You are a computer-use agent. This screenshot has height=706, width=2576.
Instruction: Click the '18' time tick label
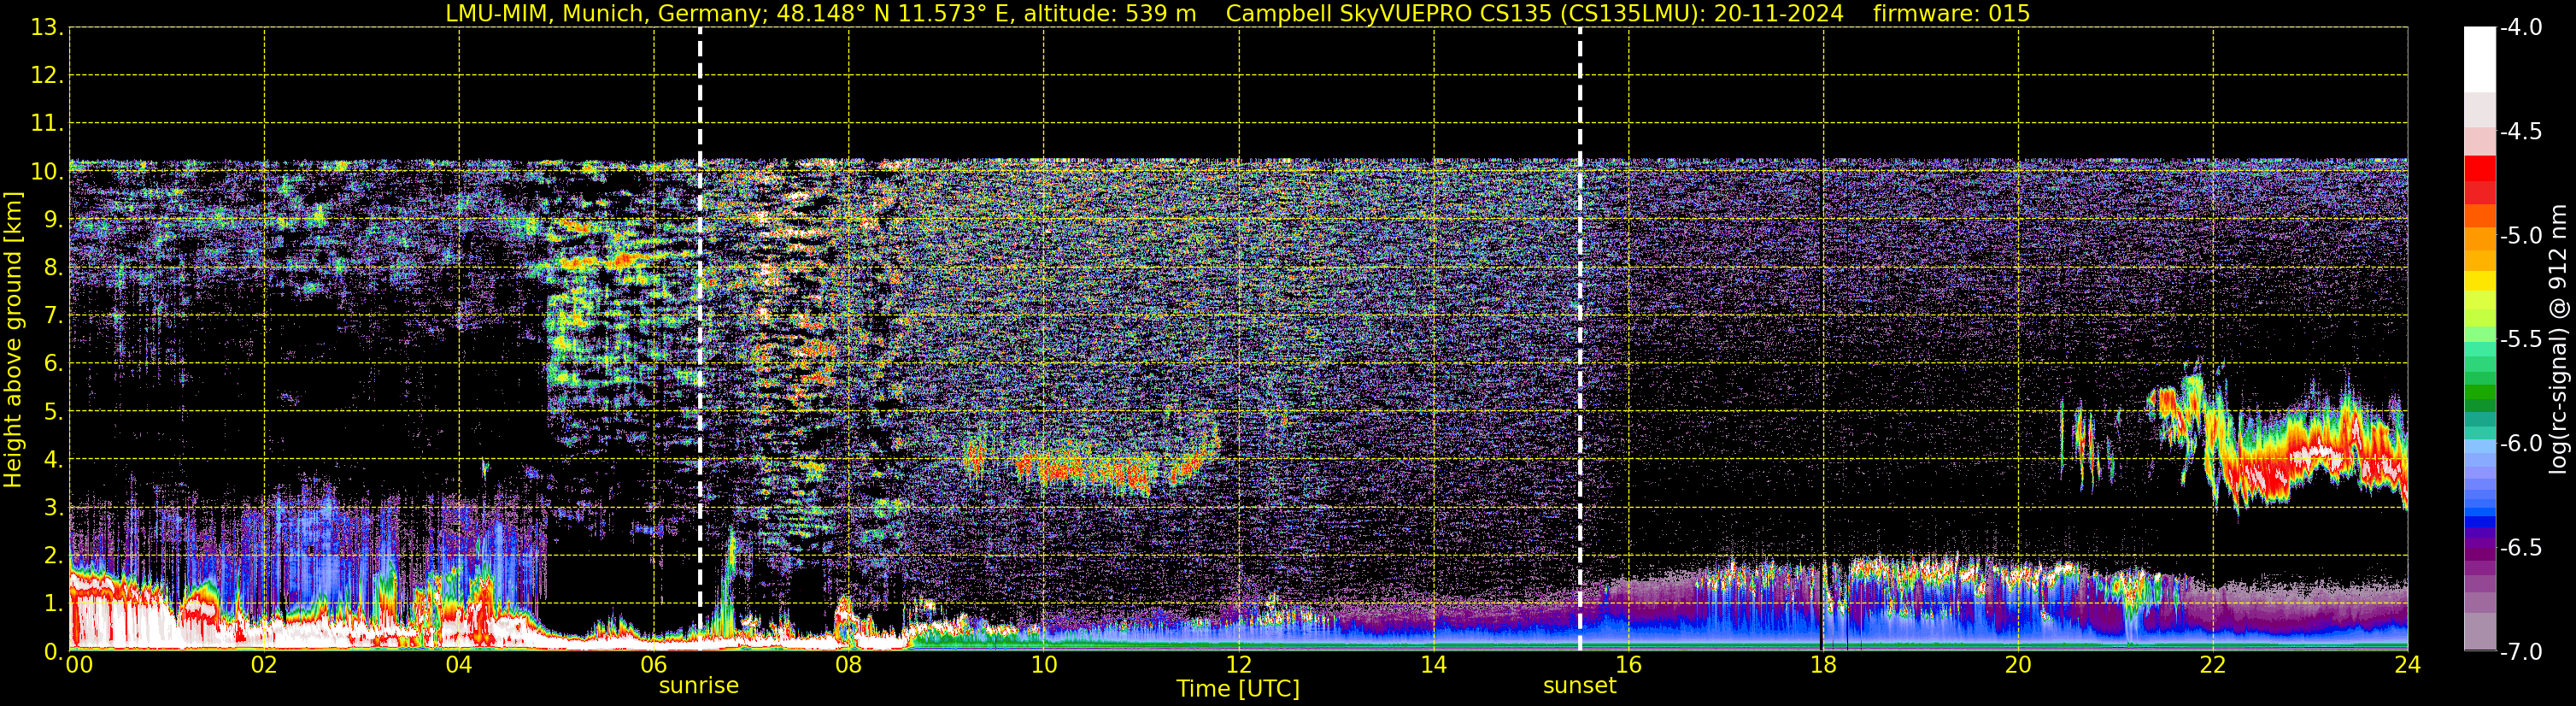click(1823, 665)
